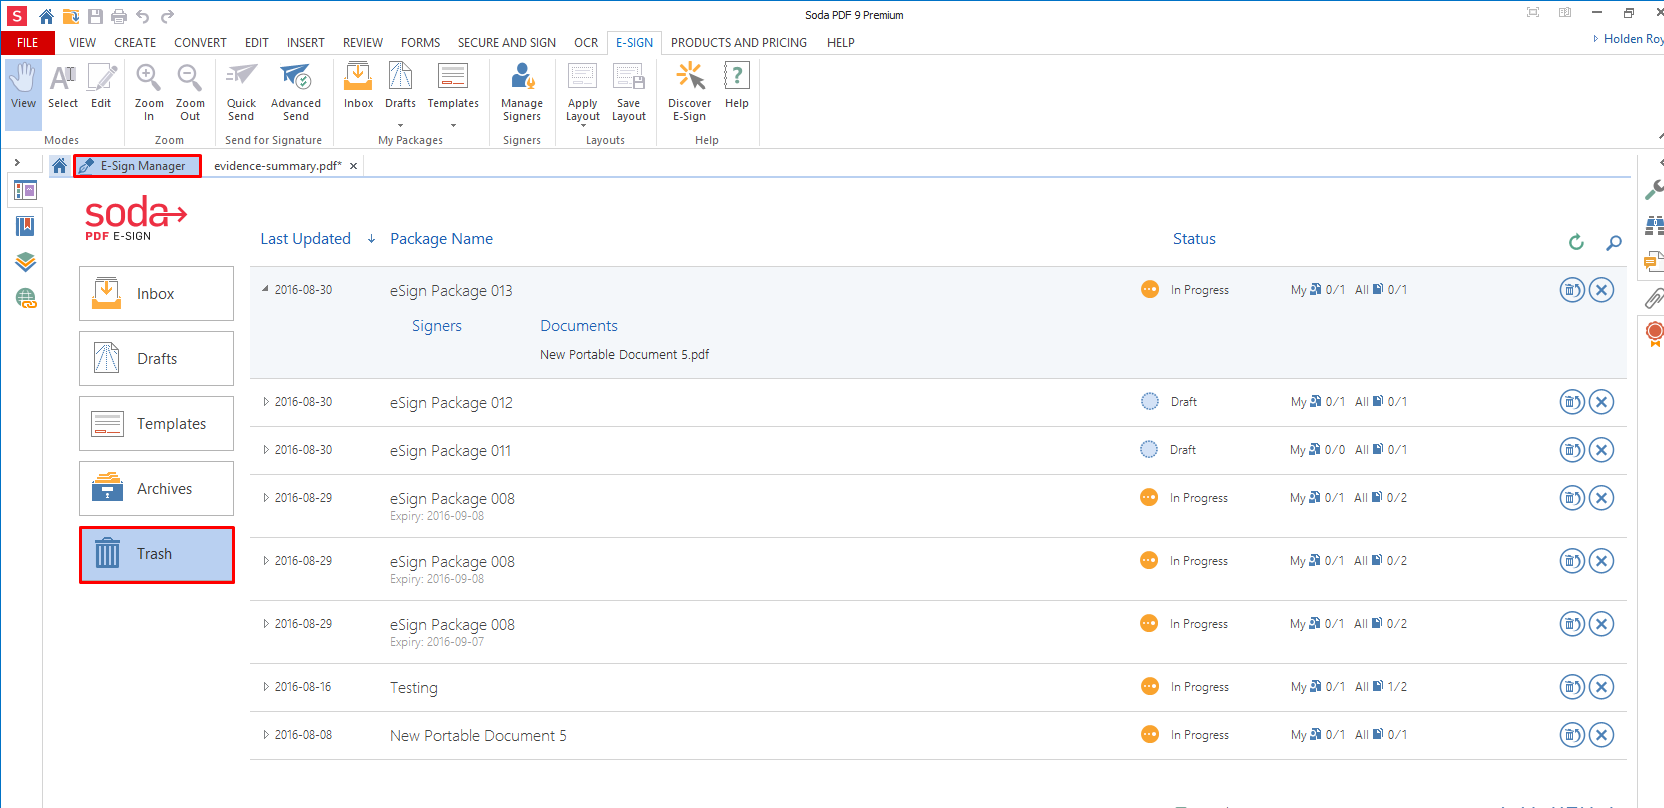The image size is (1664, 808).
Task: Delete eSign Package 013
Action: pyautogui.click(x=1601, y=290)
